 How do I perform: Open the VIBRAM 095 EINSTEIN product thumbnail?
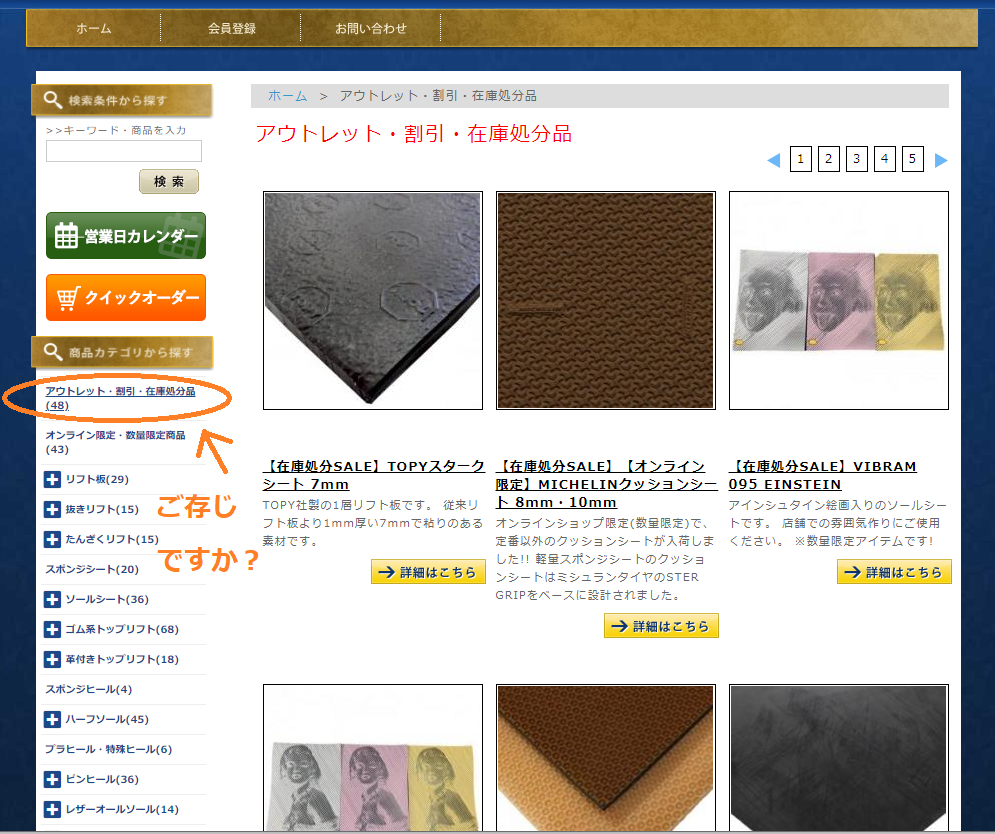(839, 300)
